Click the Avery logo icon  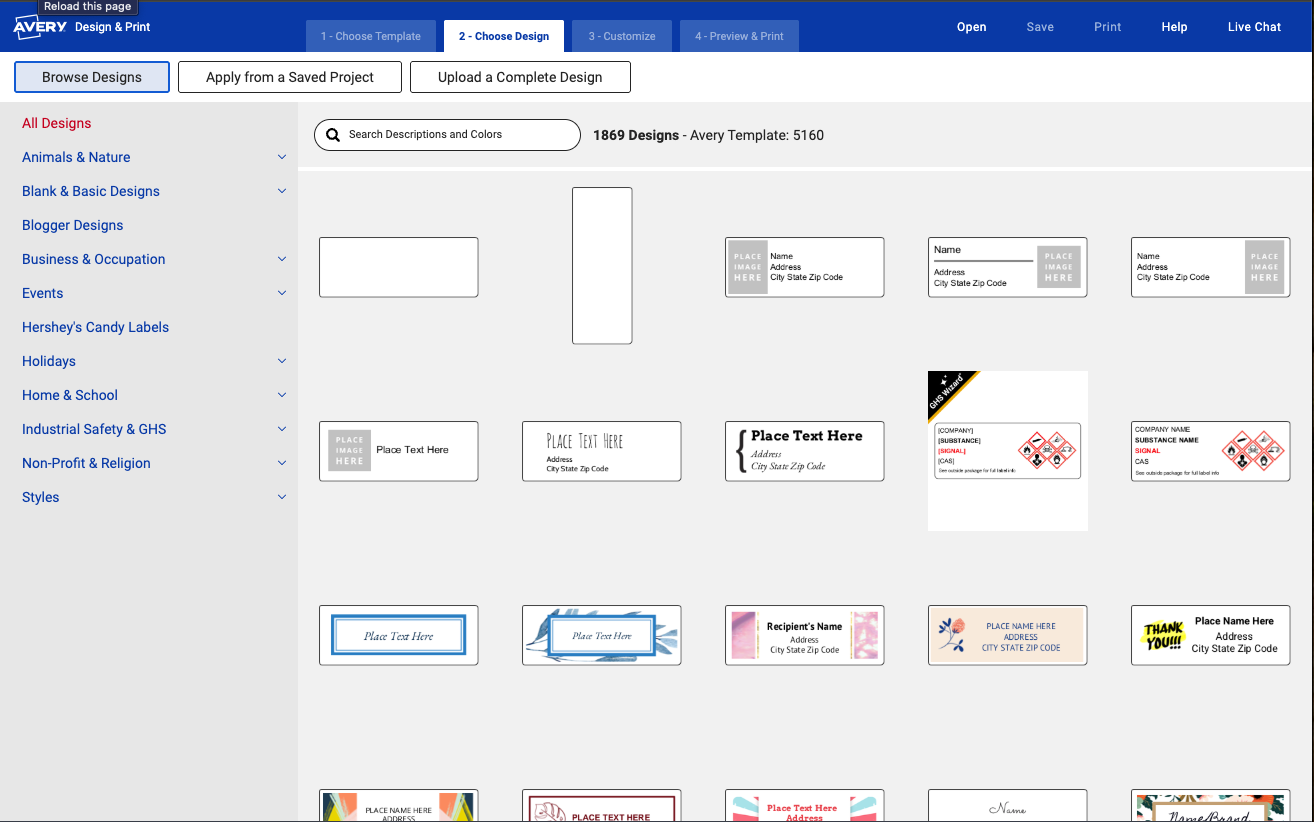pos(40,27)
